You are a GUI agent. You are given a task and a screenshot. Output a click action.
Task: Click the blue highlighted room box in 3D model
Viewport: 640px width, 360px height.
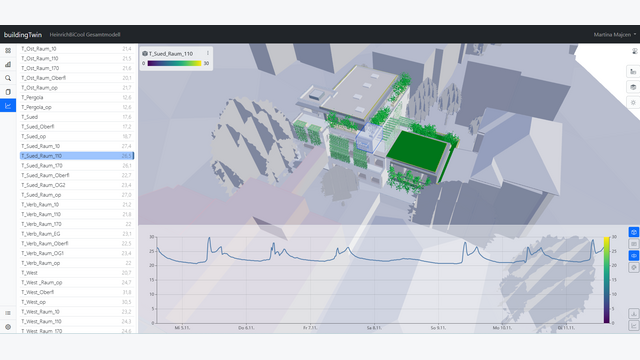tap(369, 138)
